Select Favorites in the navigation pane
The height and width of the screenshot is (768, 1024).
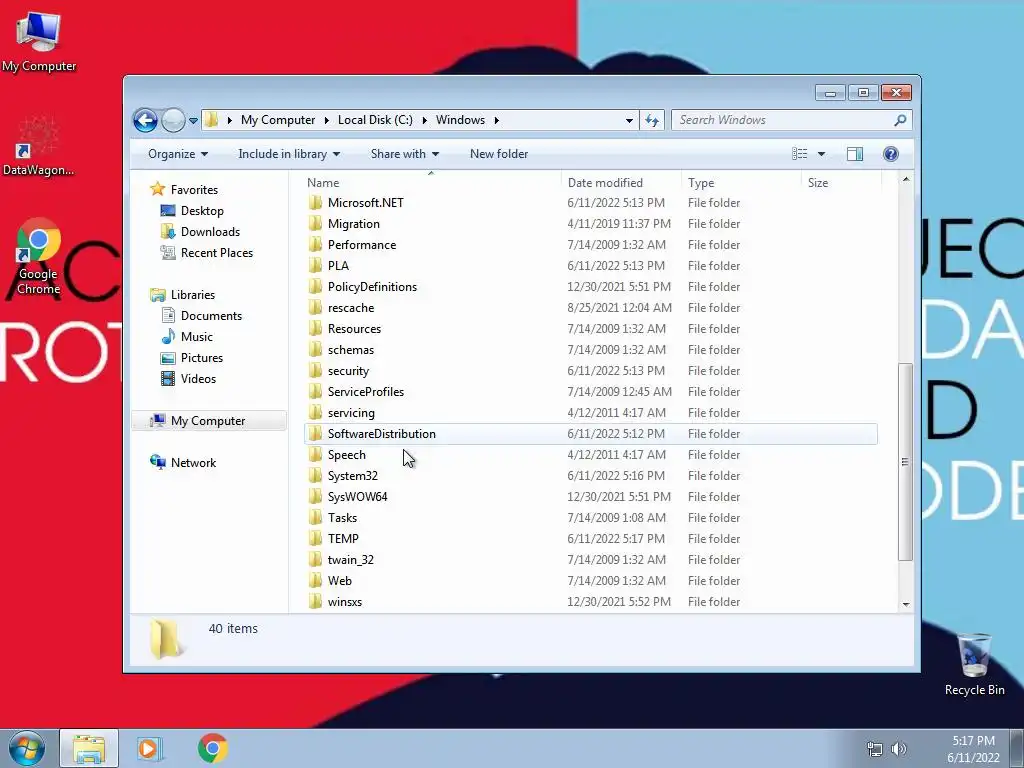tap(194, 190)
